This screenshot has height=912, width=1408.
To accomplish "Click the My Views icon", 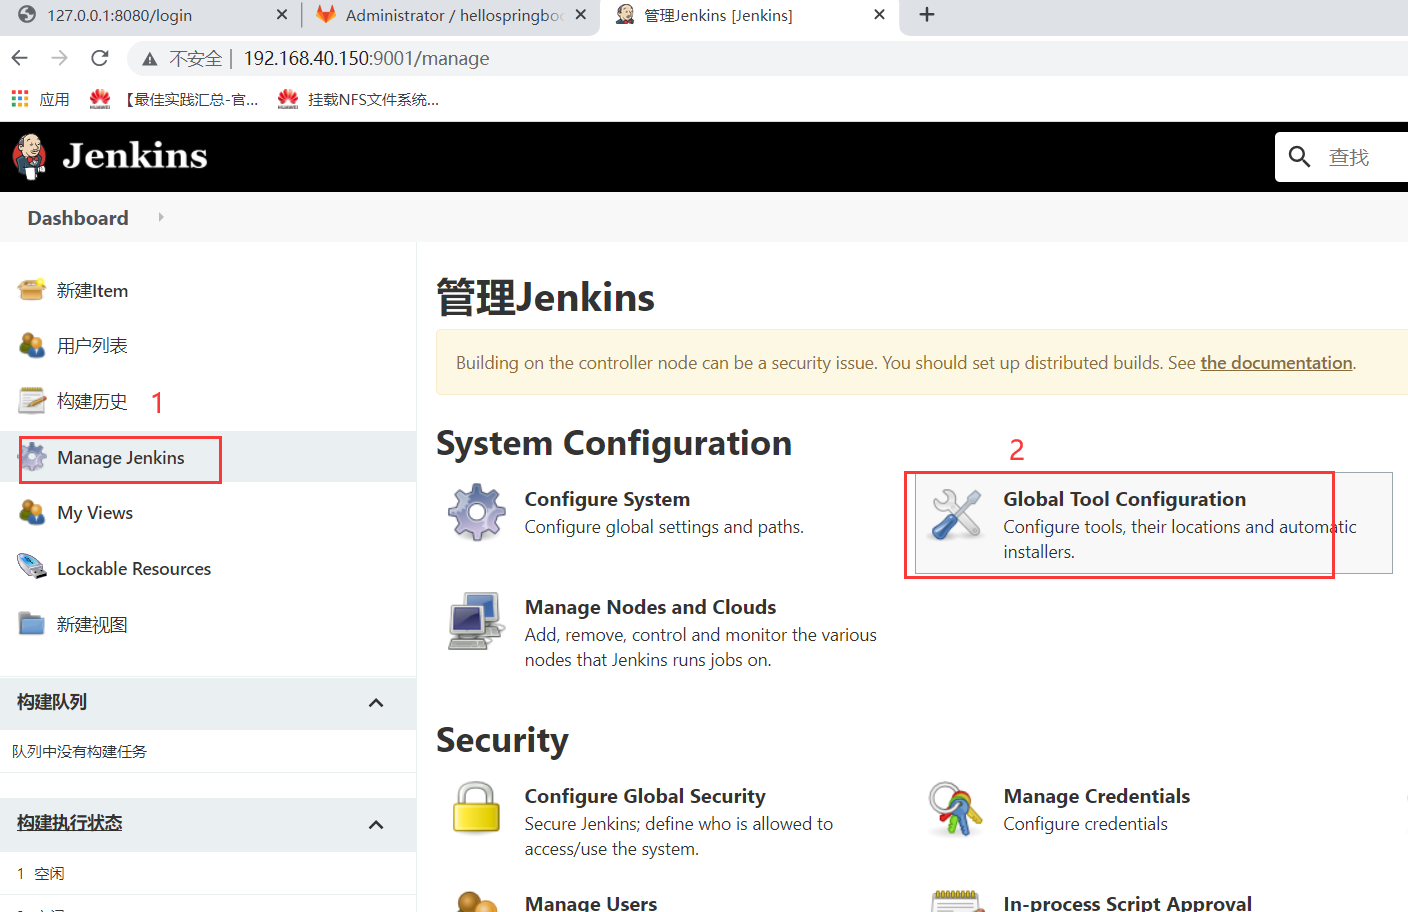I will 32,512.
